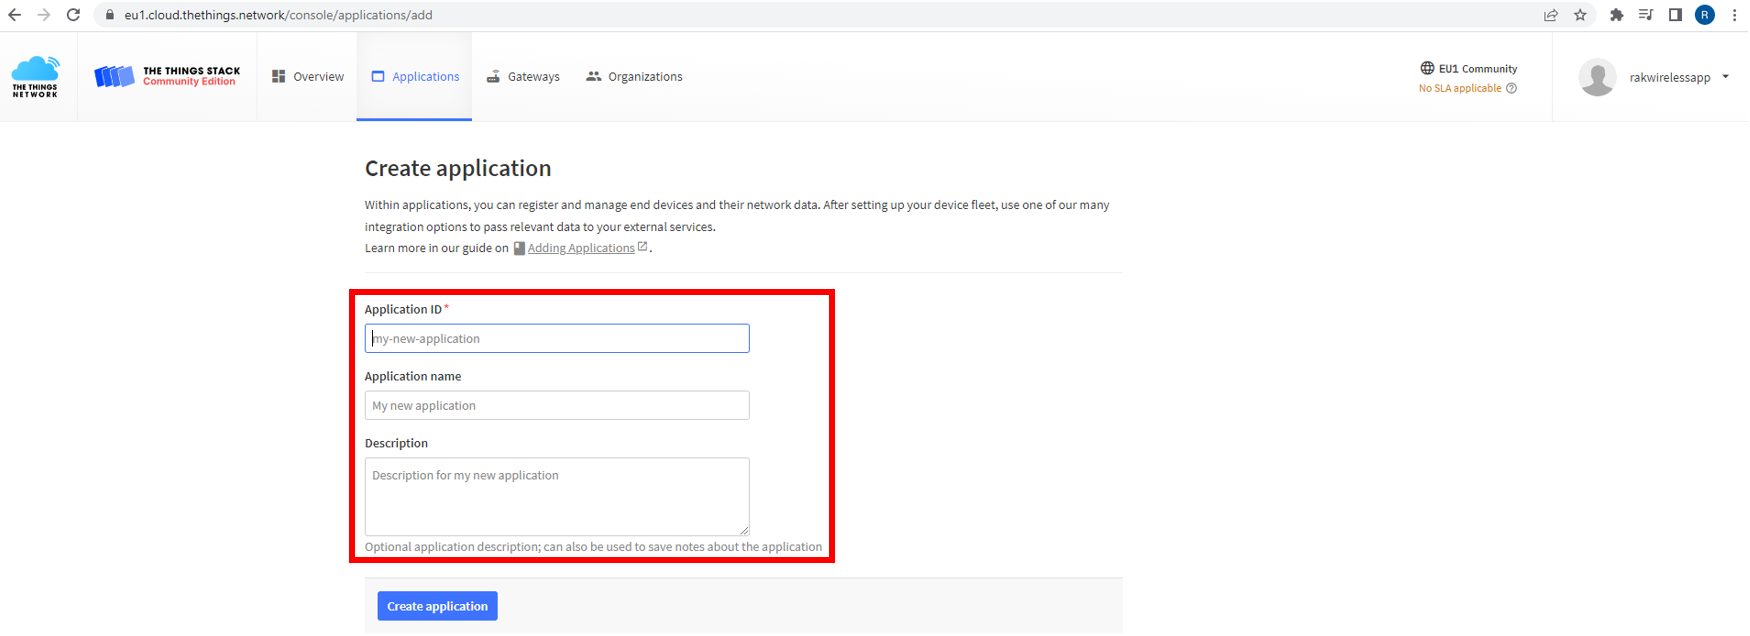This screenshot has height=636, width=1750.
Task: Click the Create application heading
Action: tap(458, 168)
